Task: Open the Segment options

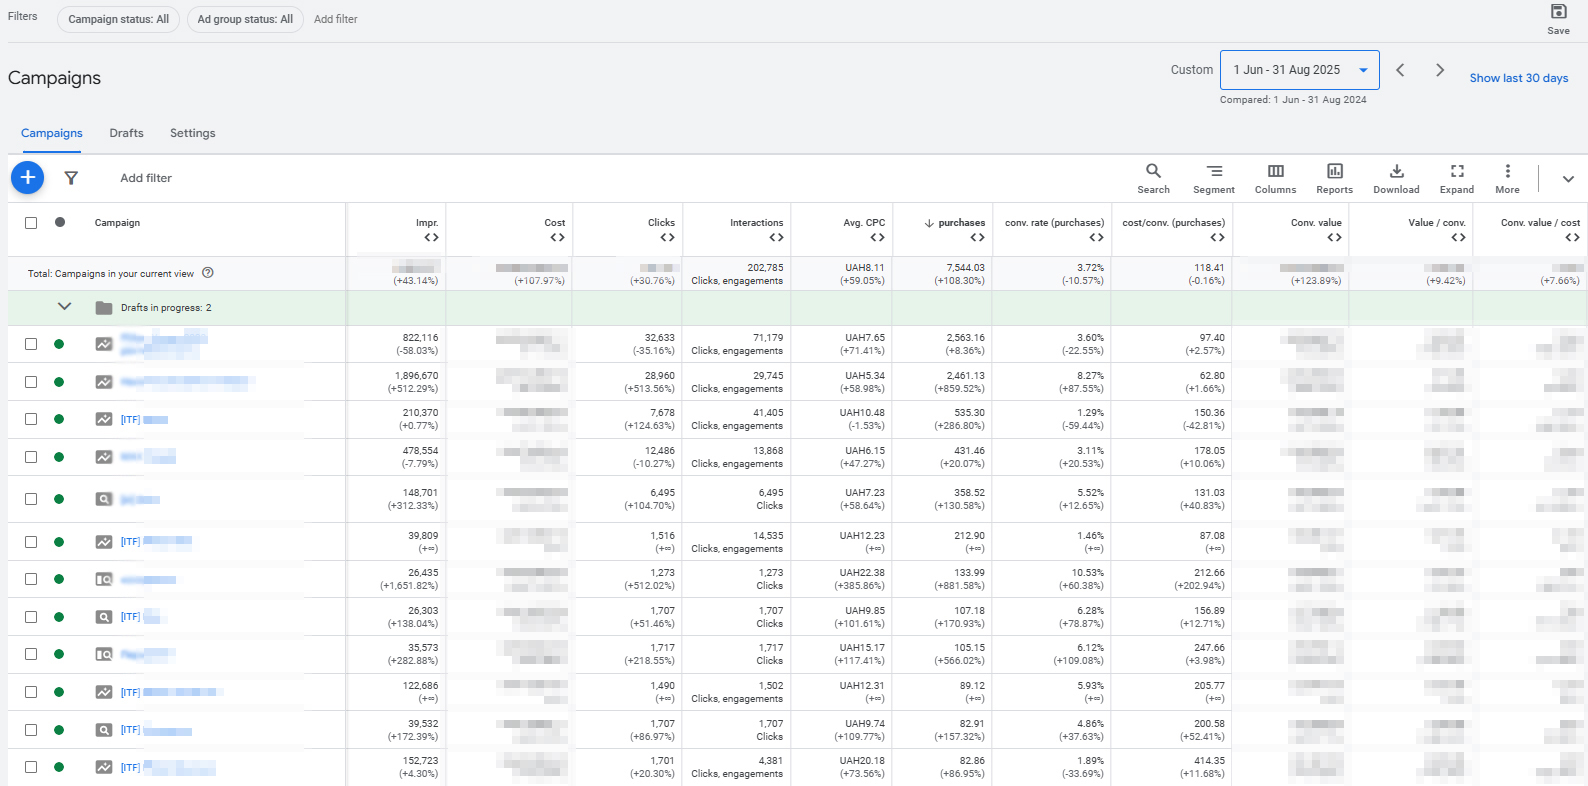Action: (x=1213, y=178)
